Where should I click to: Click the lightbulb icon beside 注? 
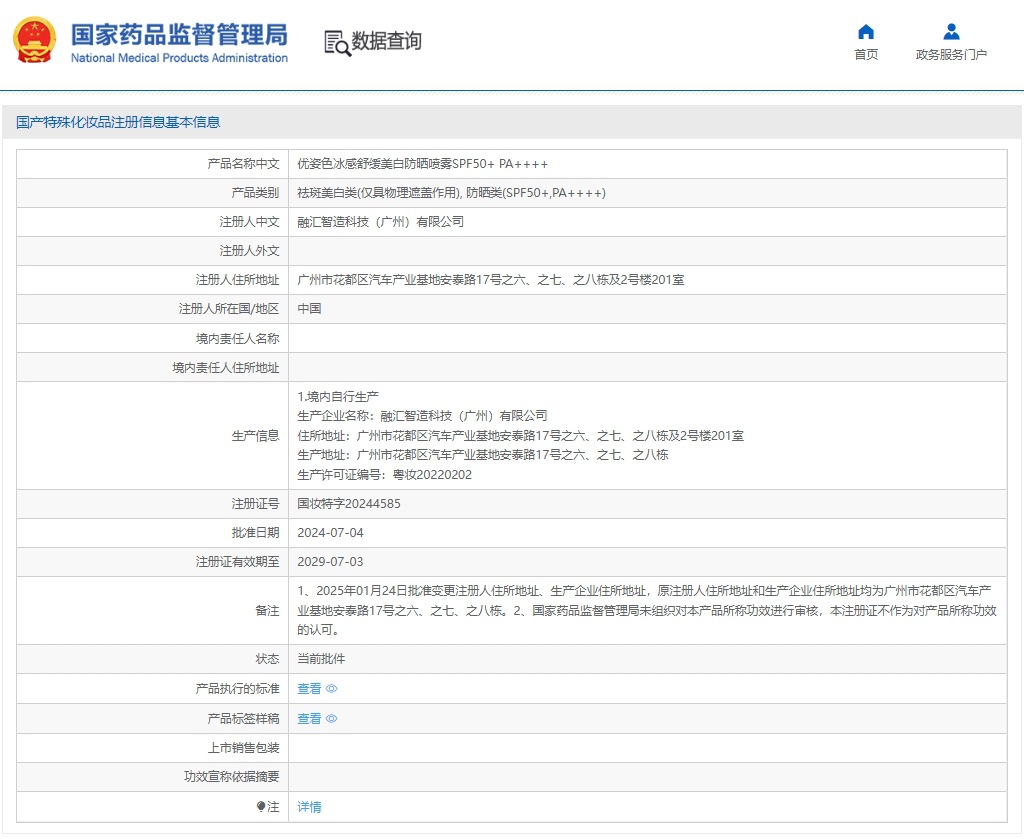coord(261,806)
